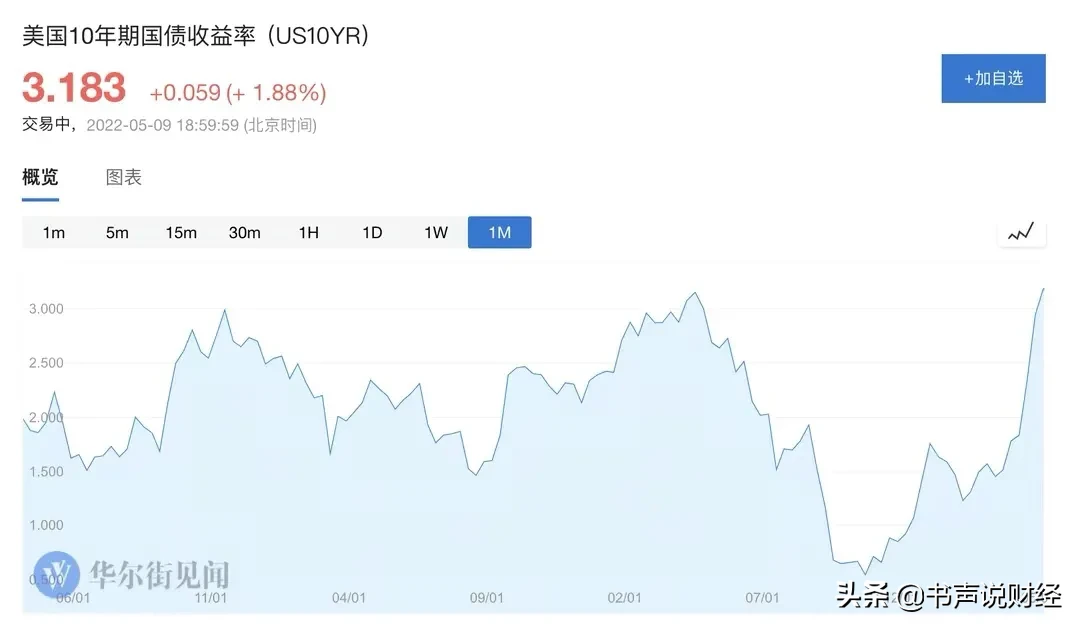The image size is (1080, 628).
Task: Choose the 30m chart interval
Action: click(x=245, y=233)
